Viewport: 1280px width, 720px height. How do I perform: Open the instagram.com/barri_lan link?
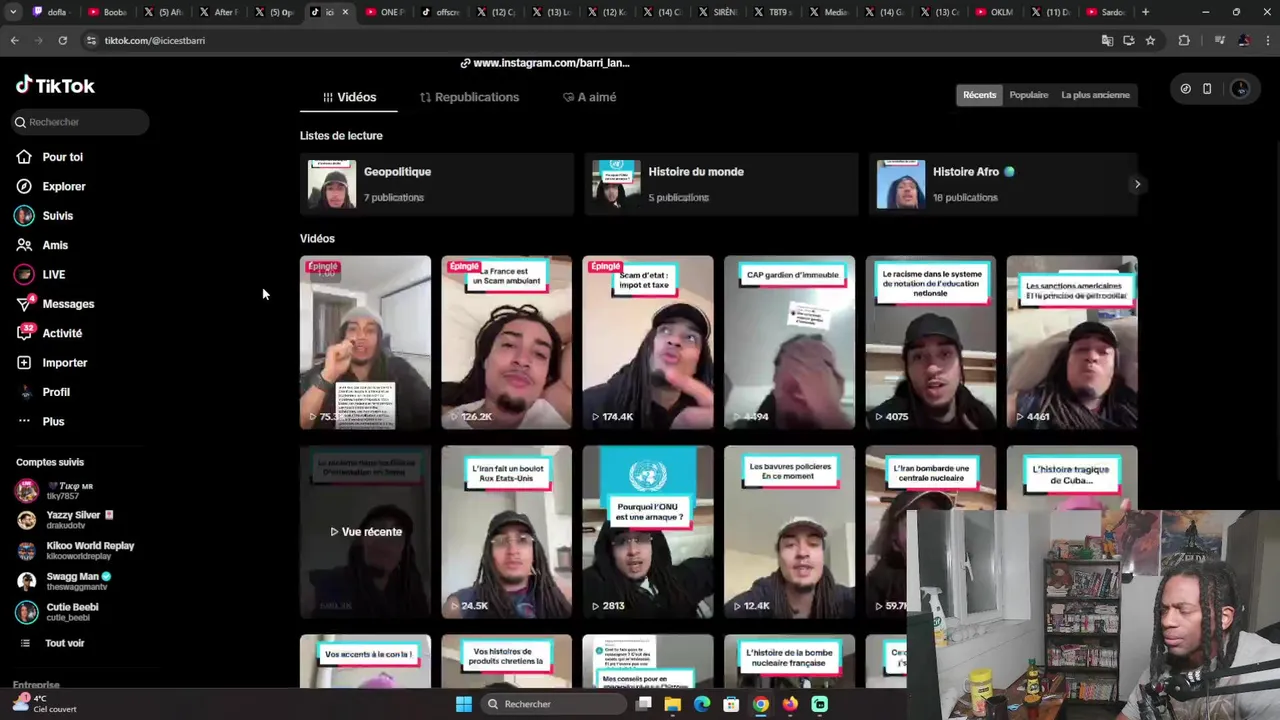545,63
